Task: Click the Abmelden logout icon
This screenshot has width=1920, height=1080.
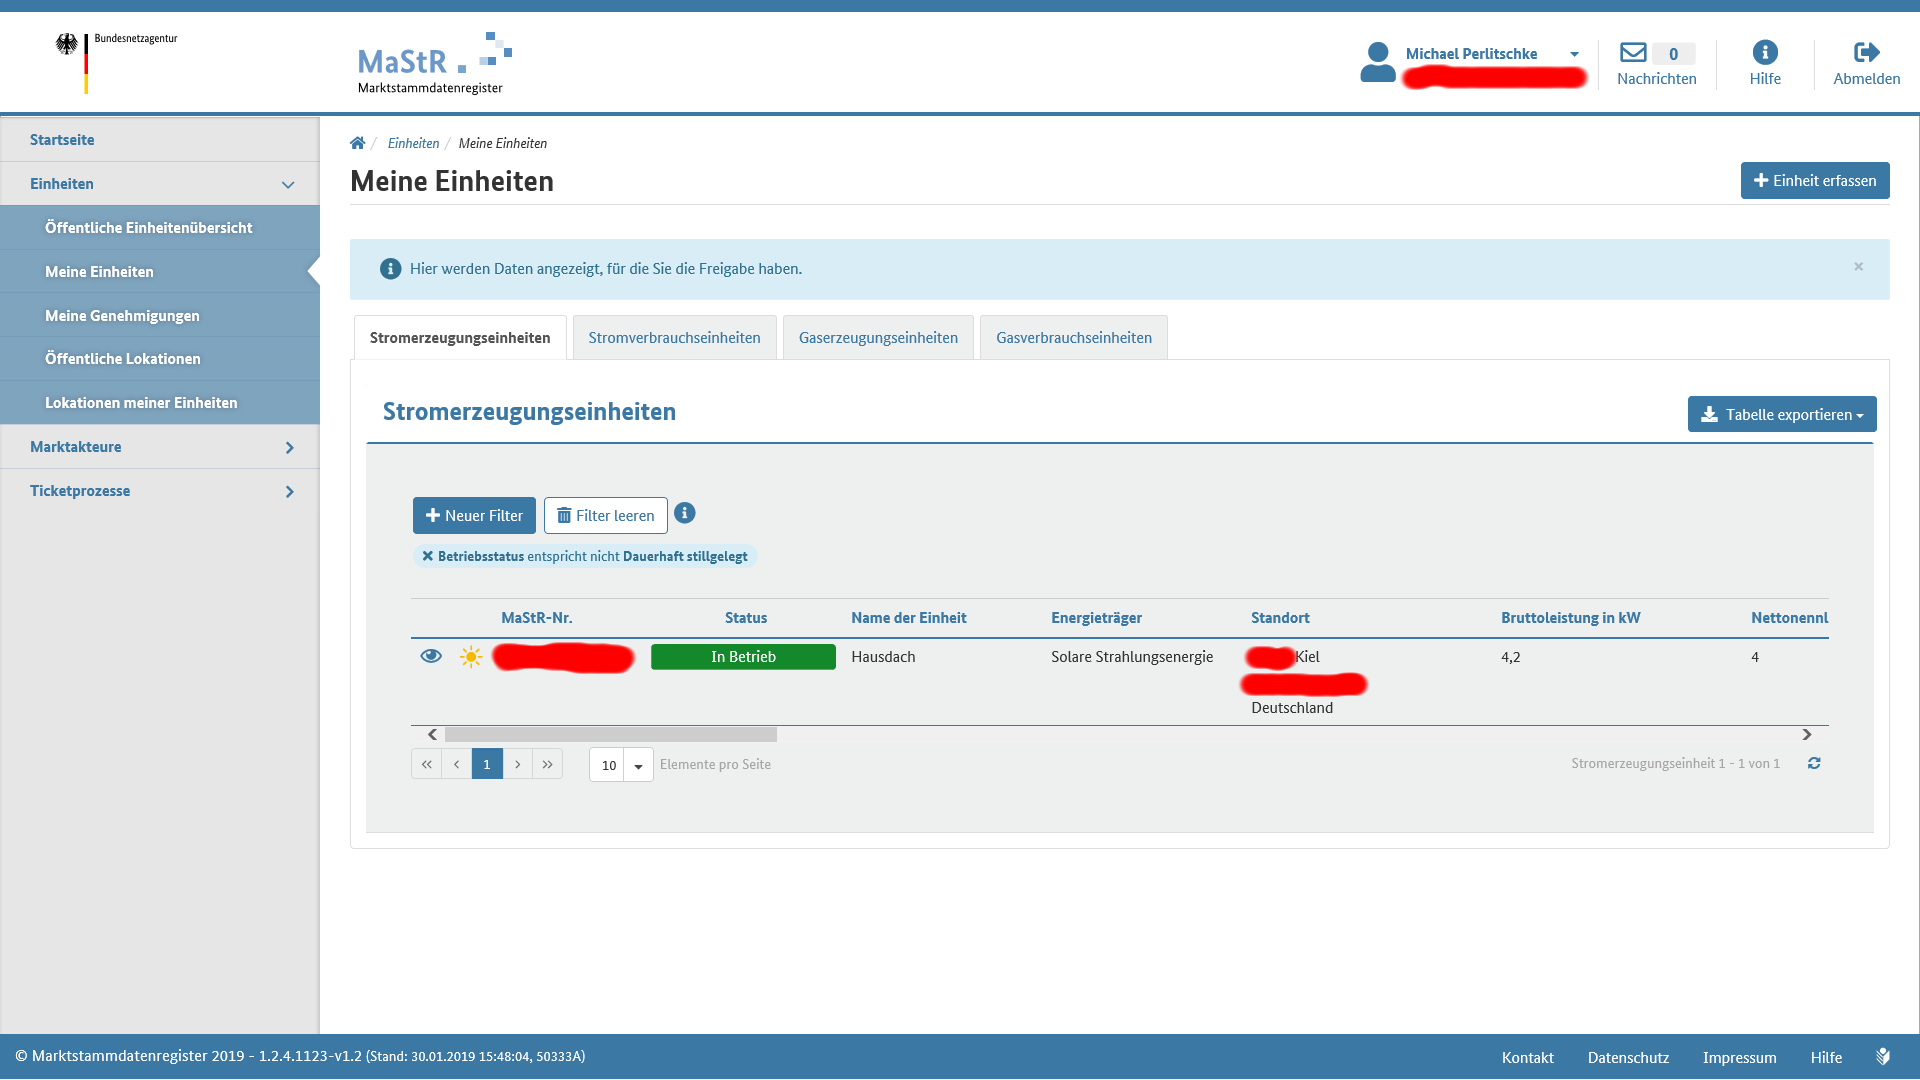Action: [1866, 52]
